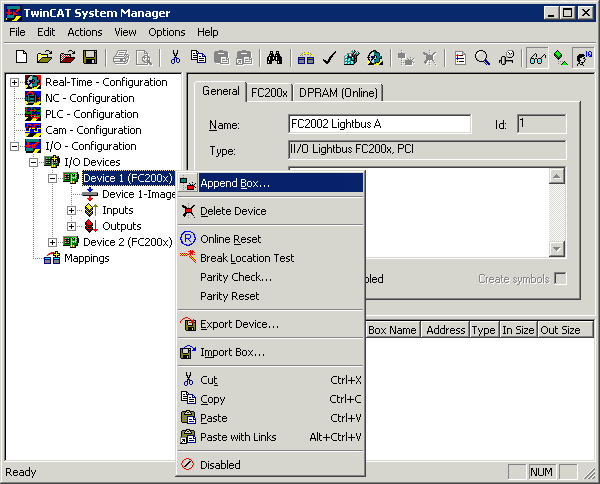The height and width of the screenshot is (484, 600).
Task: Choose Paste with Links context menu entry
Action: 271,437
